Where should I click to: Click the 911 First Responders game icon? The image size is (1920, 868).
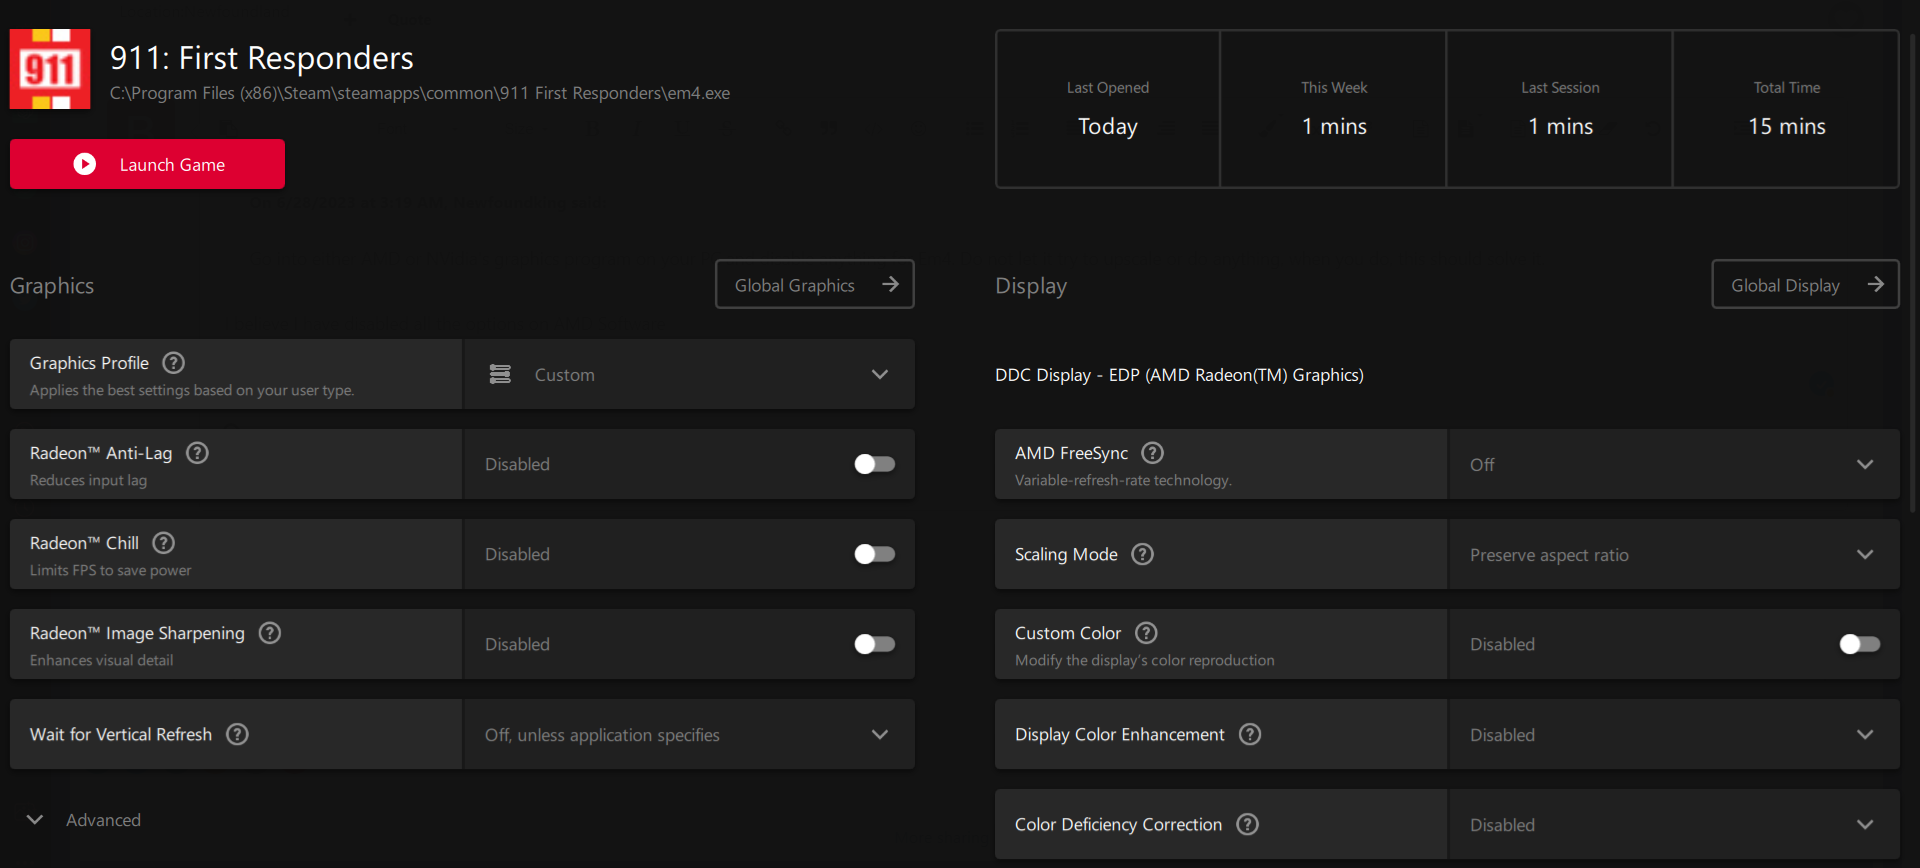click(50, 69)
